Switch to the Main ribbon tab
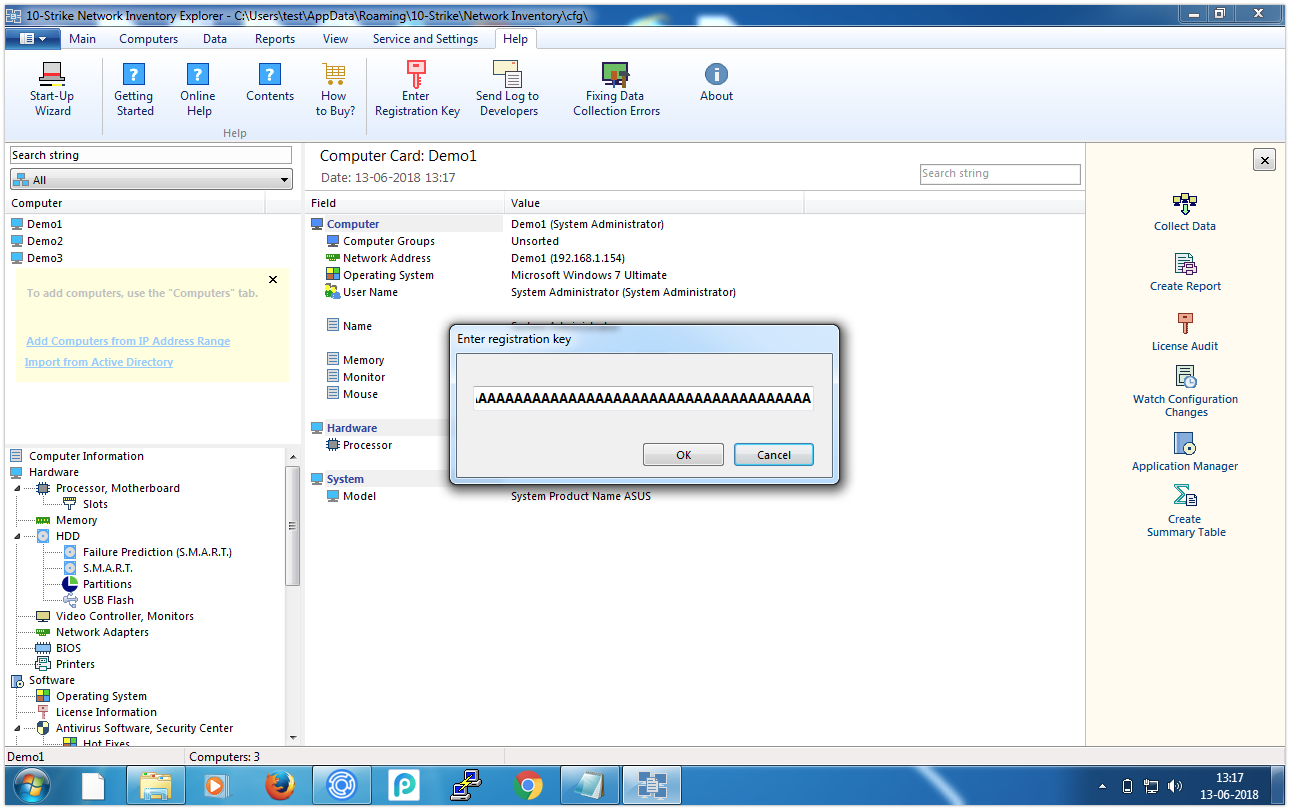 coord(82,39)
